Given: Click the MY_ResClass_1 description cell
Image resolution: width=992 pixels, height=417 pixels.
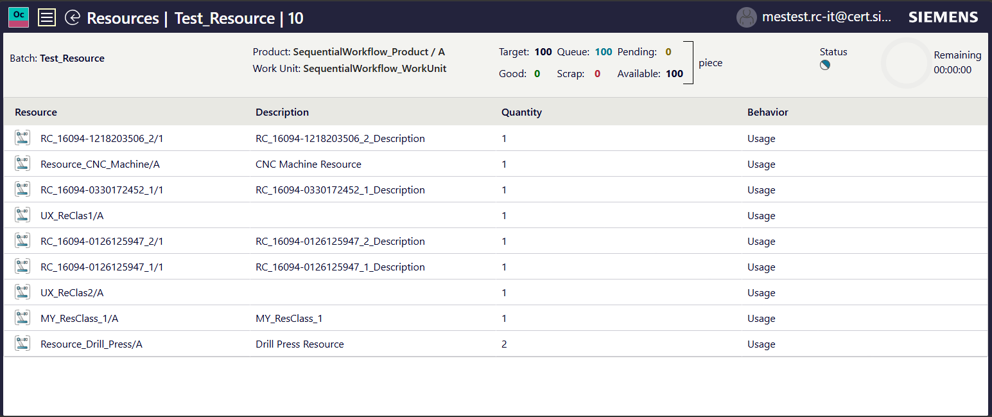Looking at the screenshot, I should click(289, 318).
